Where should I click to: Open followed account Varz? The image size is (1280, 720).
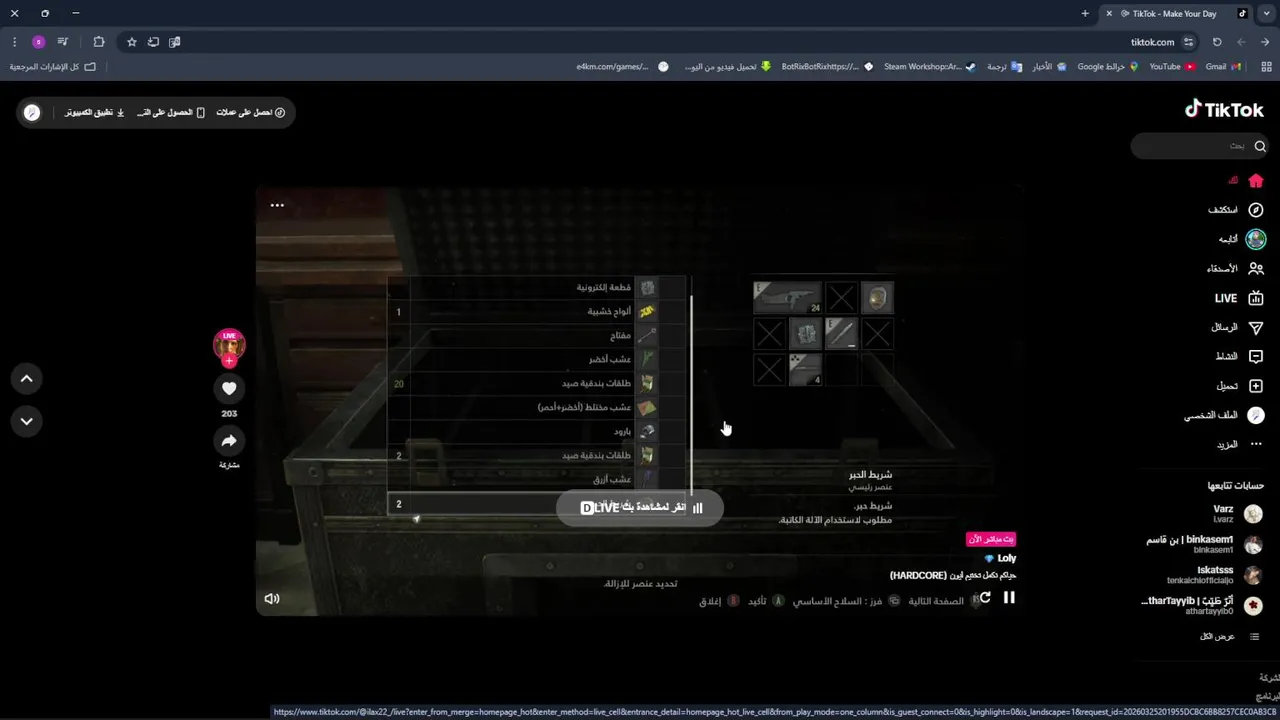[x=1236, y=514]
